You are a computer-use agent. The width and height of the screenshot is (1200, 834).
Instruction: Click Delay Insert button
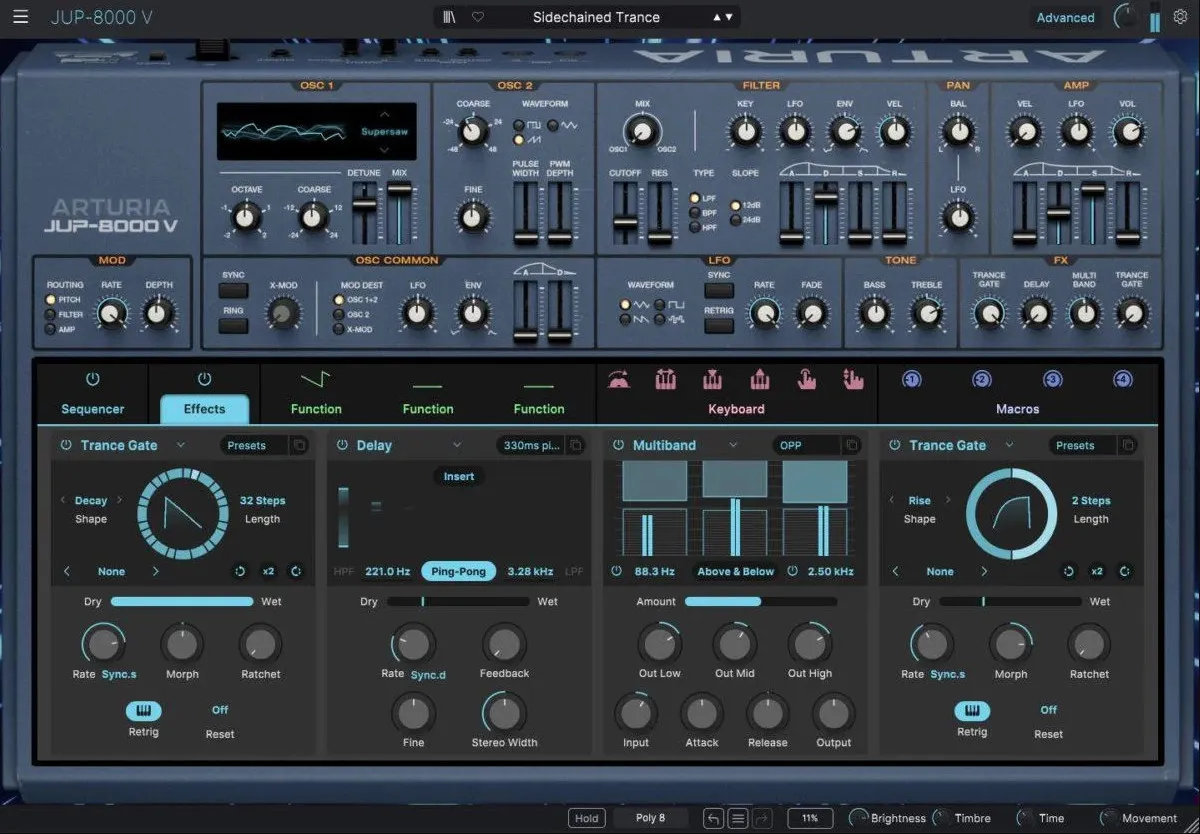tap(459, 476)
